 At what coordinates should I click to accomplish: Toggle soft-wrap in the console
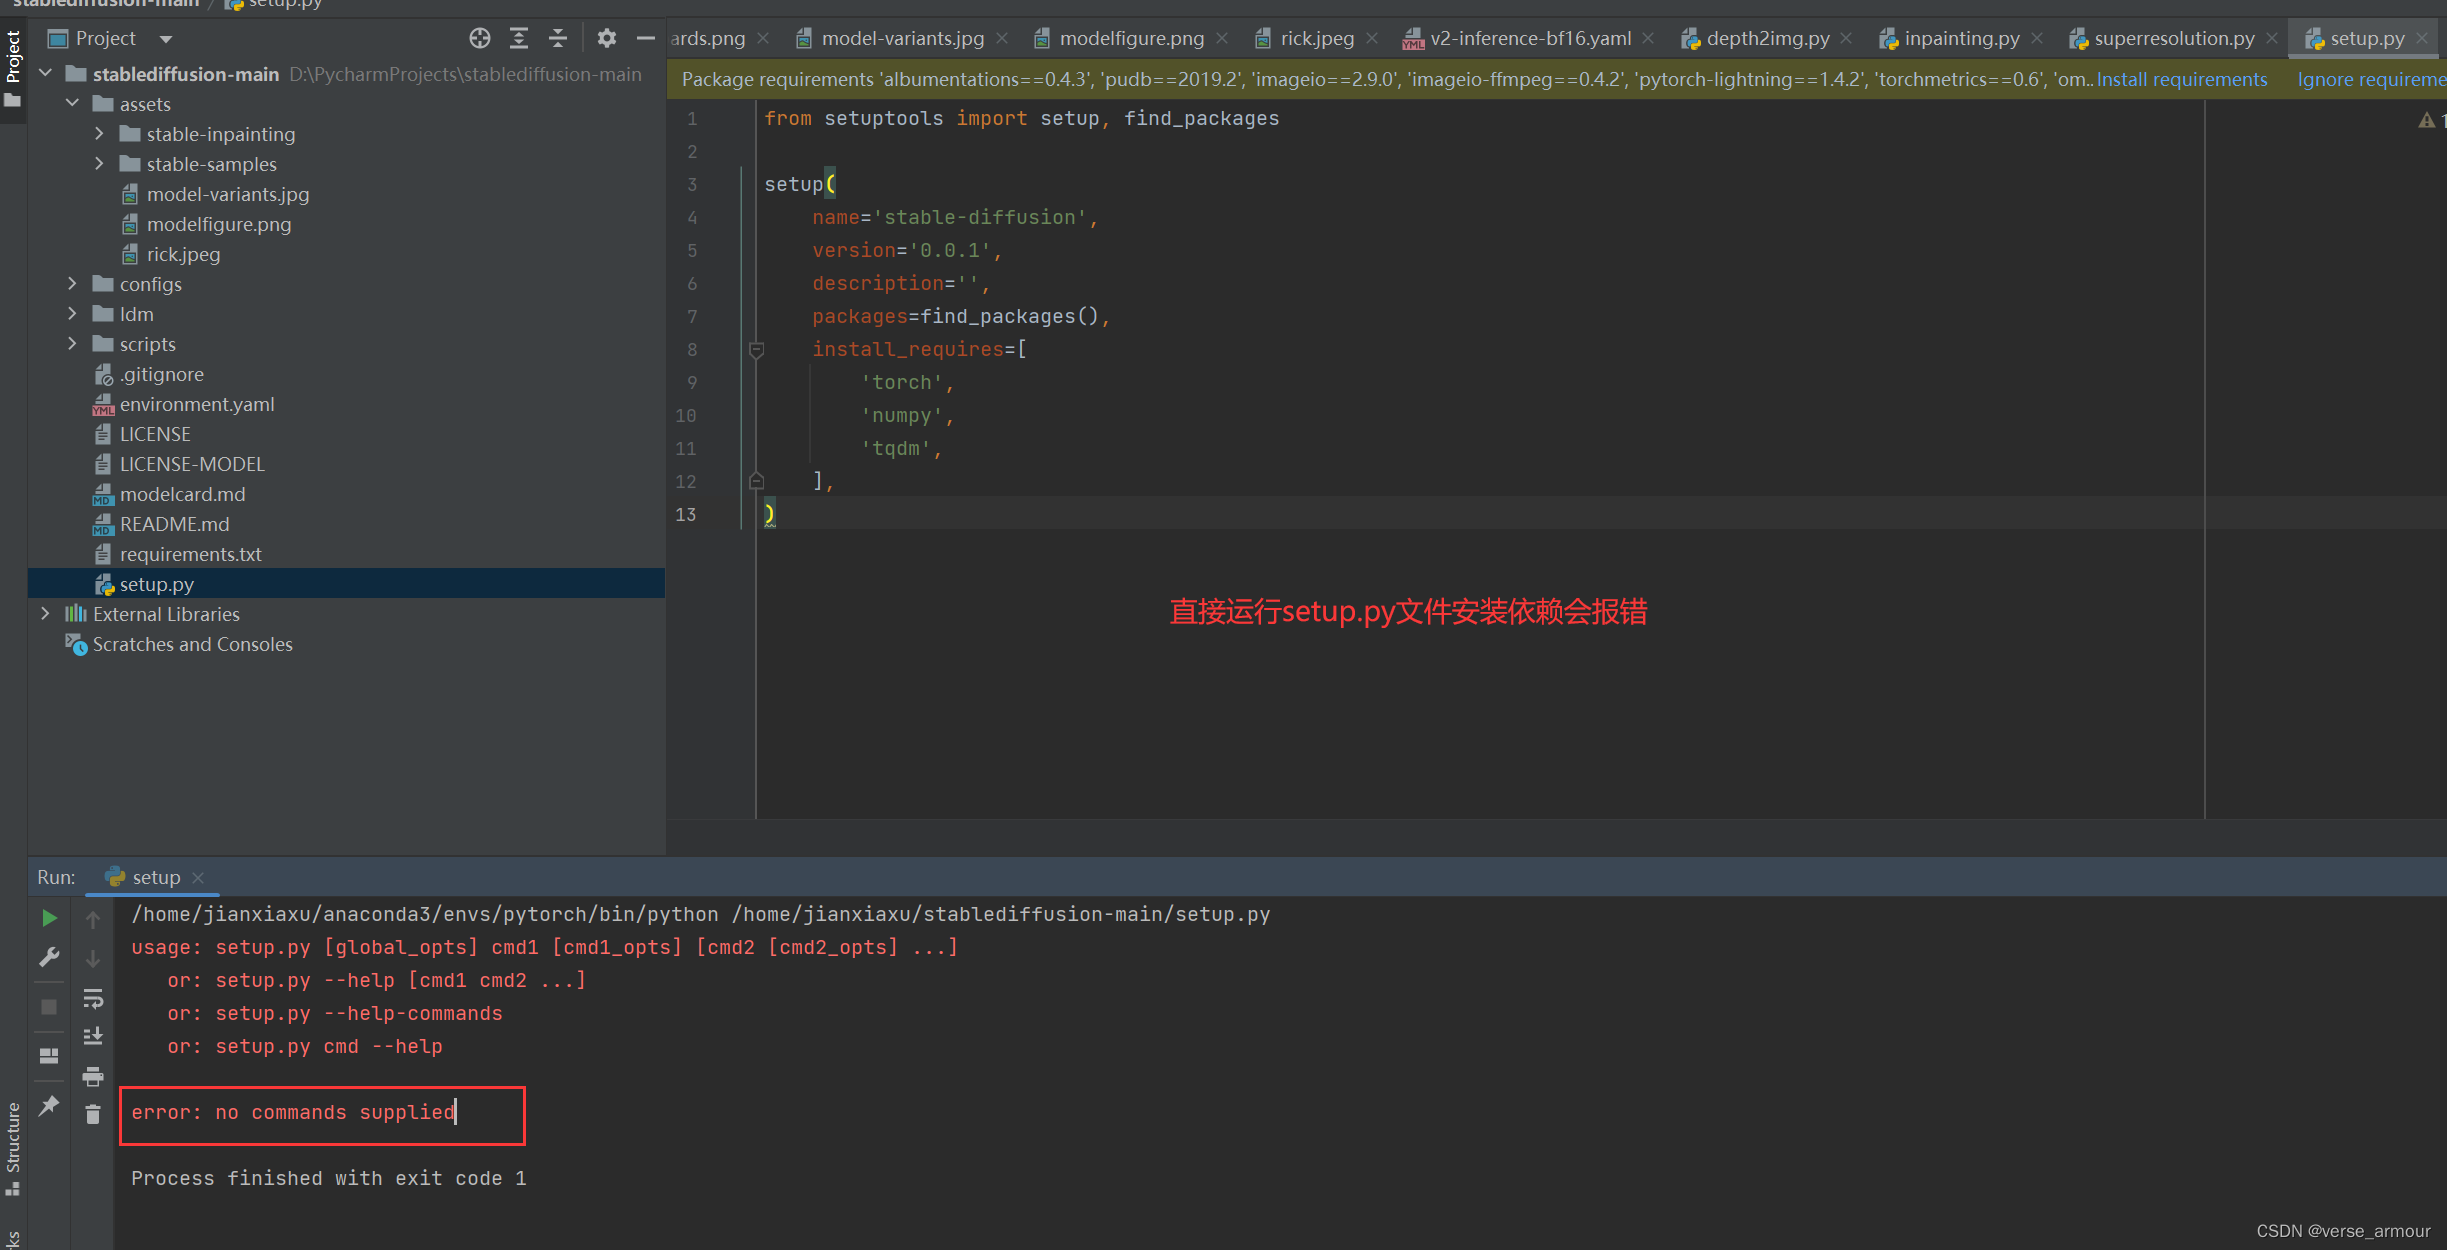[93, 997]
